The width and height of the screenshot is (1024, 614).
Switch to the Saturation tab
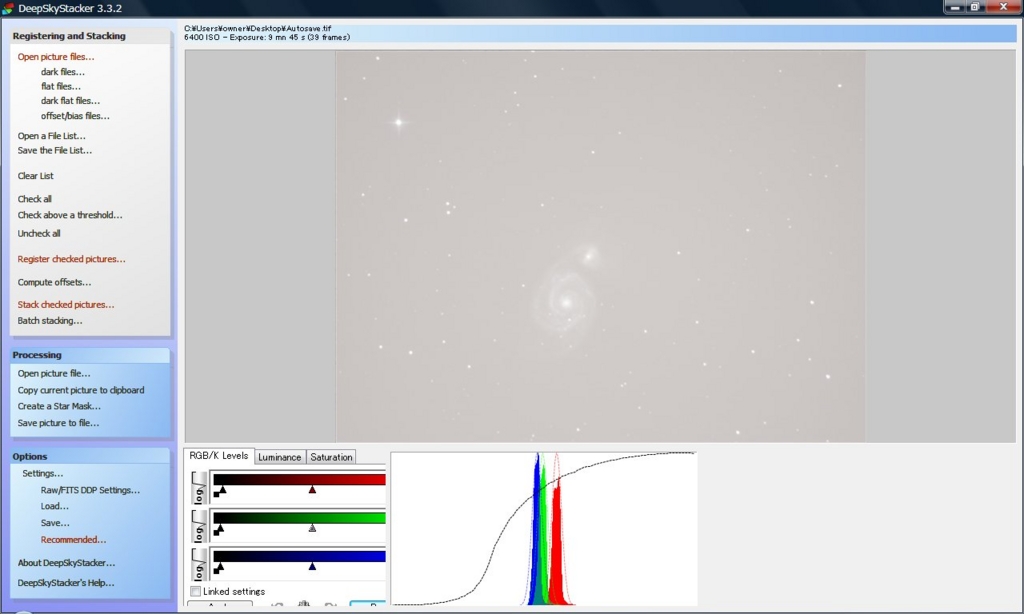(x=331, y=457)
